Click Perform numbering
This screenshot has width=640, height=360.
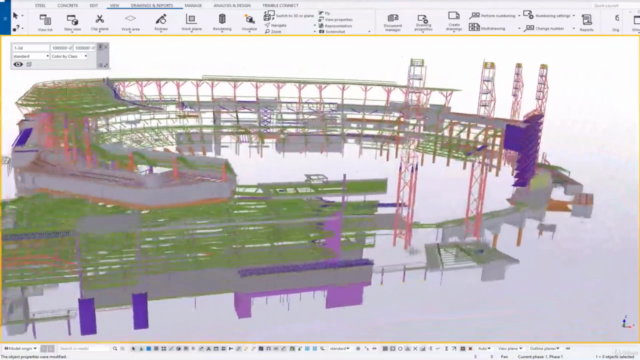click(x=493, y=16)
